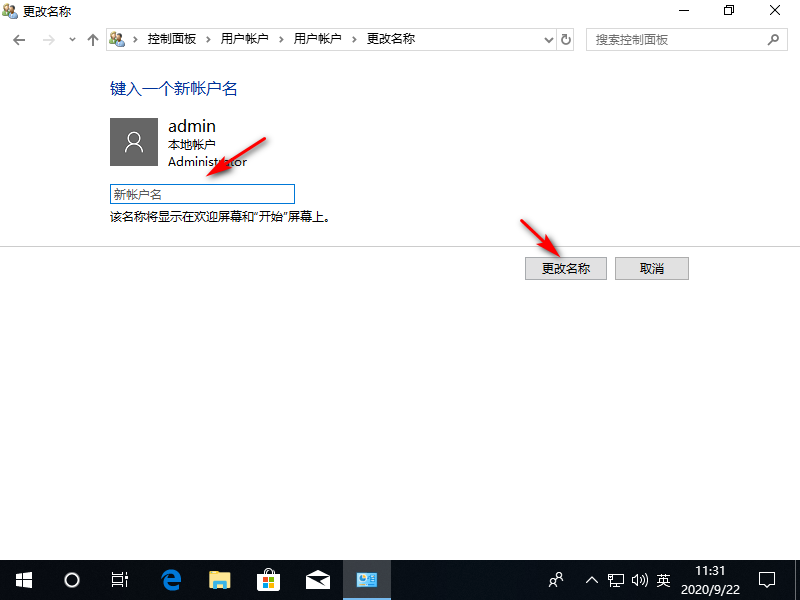Click the 更改名称 button
This screenshot has height=600, width=800.
tap(565, 268)
